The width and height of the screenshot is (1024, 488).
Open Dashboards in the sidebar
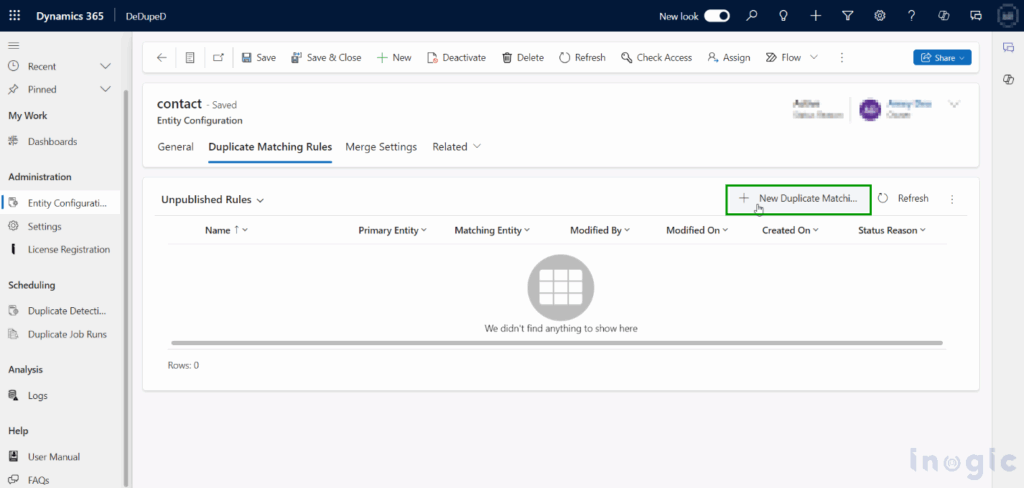click(52, 141)
